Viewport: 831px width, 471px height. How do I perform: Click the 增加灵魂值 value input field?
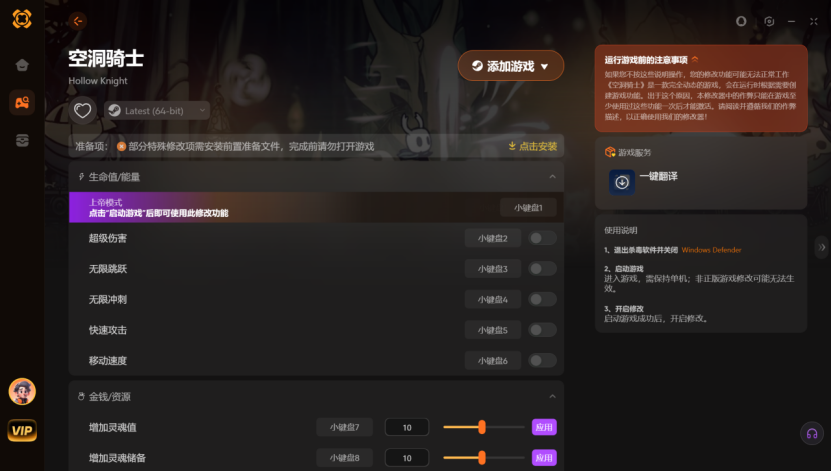(407, 427)
